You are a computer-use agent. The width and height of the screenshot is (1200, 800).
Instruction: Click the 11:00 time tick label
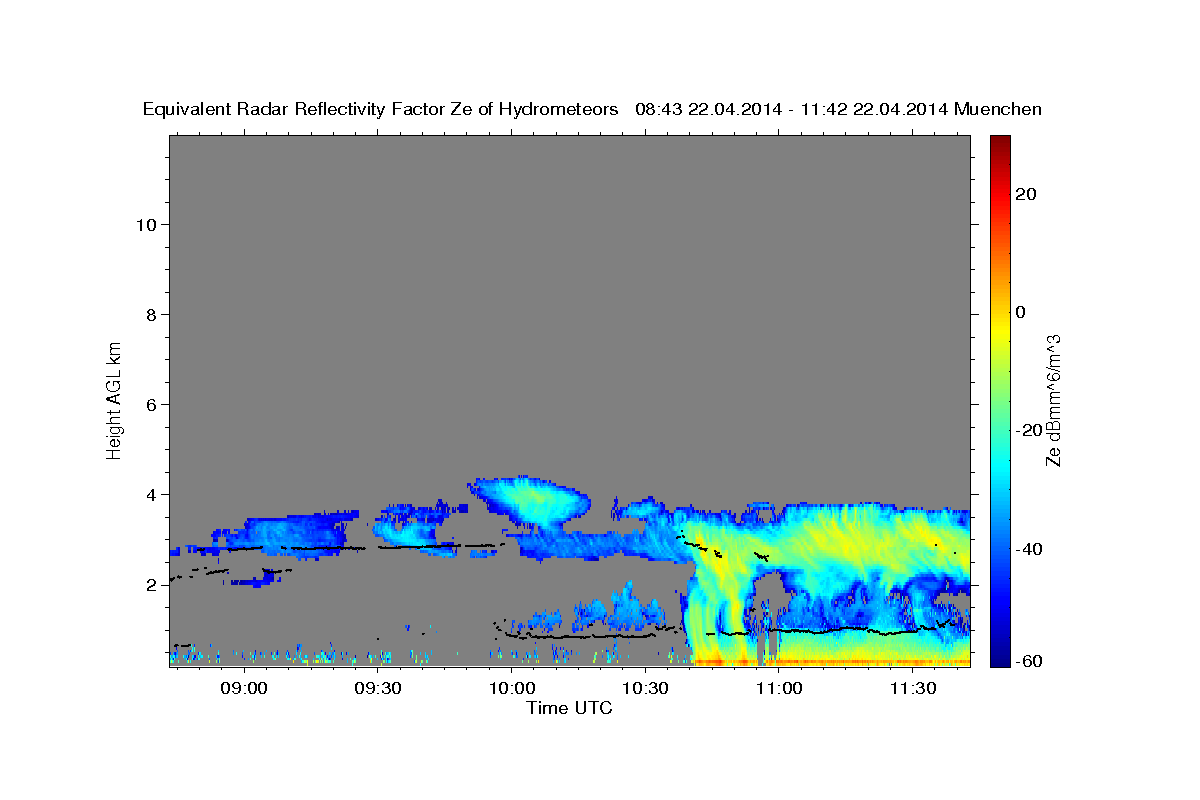click(x=778, y=688)
